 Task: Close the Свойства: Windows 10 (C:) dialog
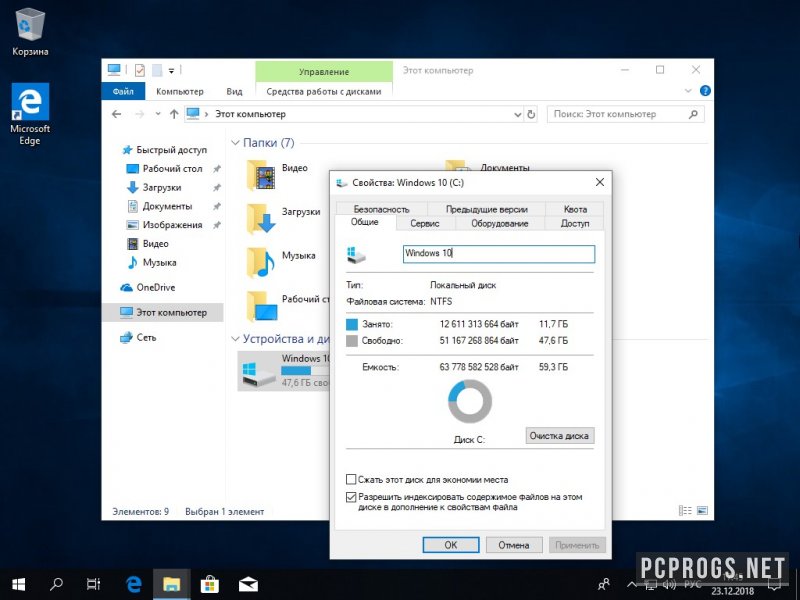tap(600, 182)
